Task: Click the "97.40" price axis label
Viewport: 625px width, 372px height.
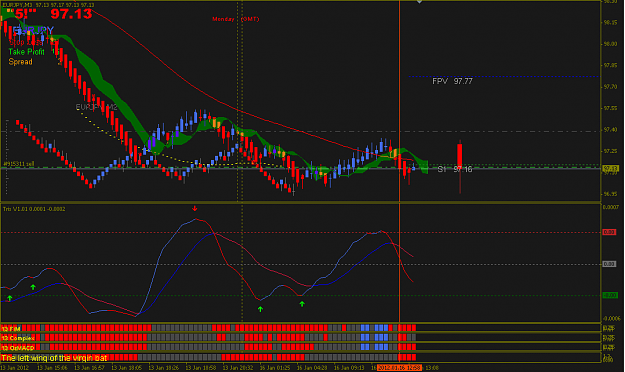Action: point(610,130)
